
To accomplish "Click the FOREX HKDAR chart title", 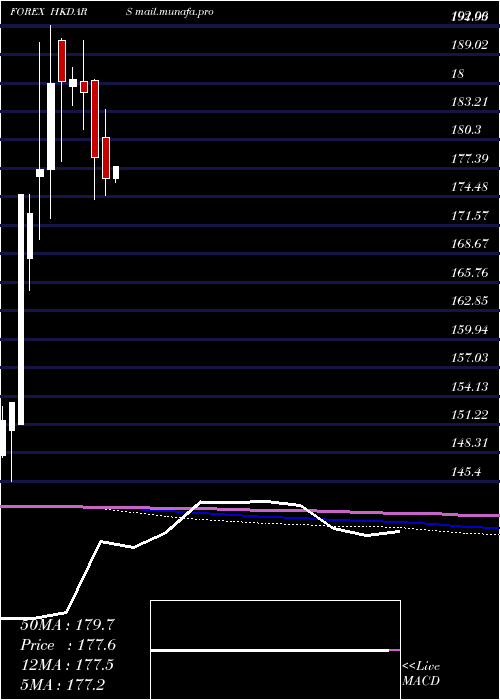I will (x=48, y=12).
